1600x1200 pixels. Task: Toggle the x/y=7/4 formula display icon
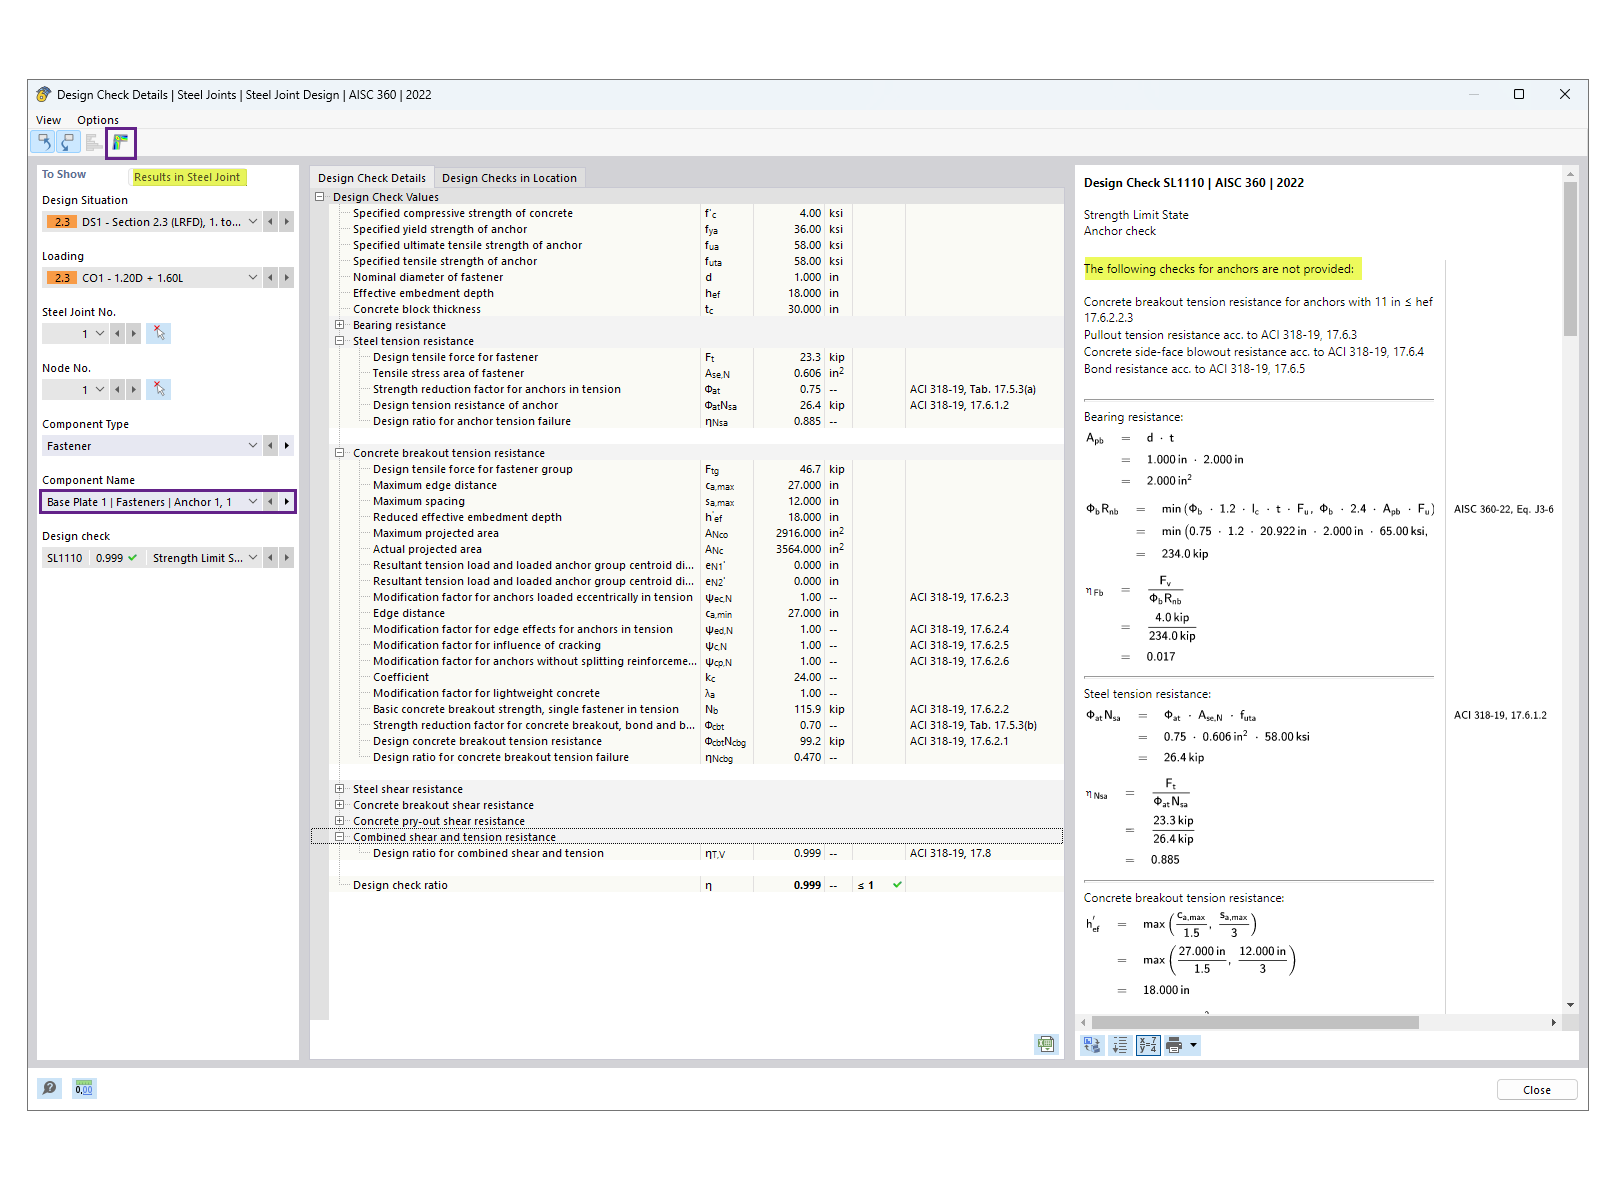coord(1148,1044)
